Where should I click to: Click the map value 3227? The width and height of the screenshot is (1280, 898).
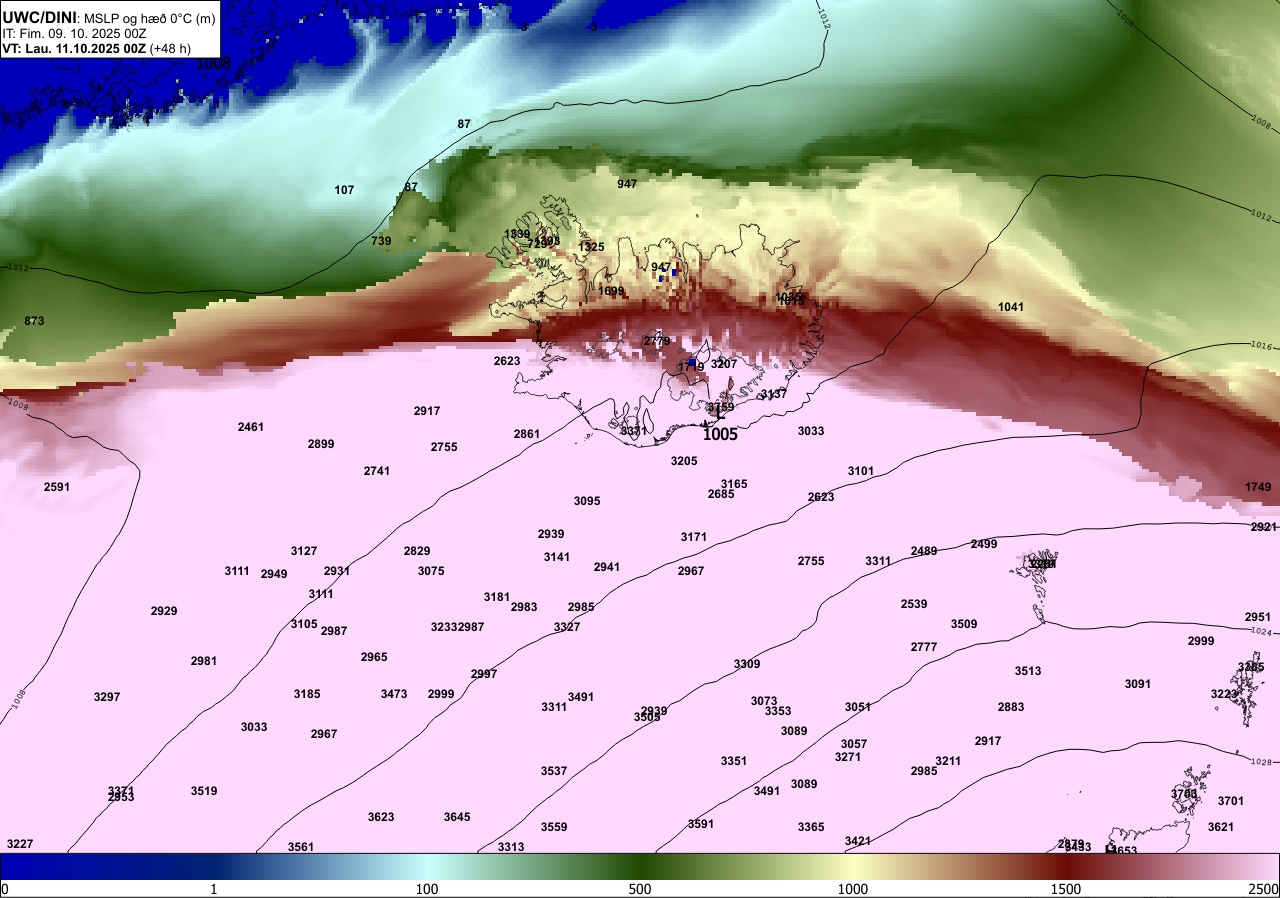[x=20, y=844]
